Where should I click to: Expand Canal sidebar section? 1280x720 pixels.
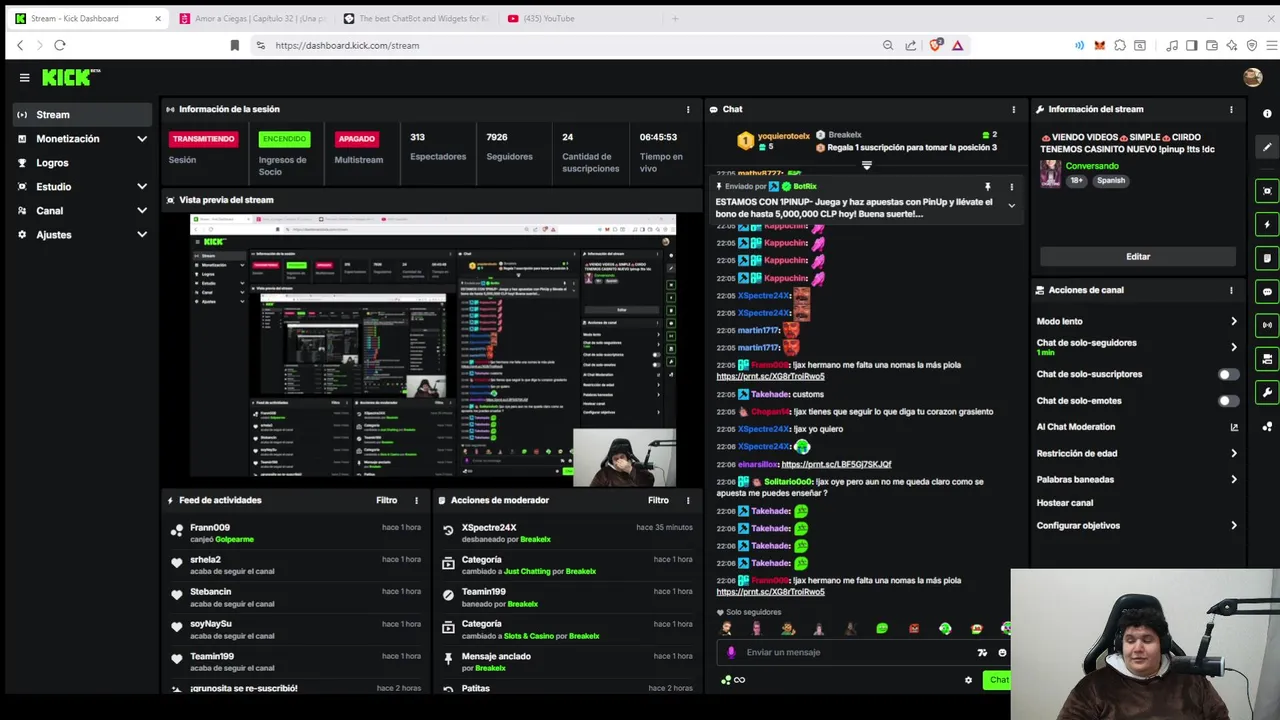coord(142,211)
